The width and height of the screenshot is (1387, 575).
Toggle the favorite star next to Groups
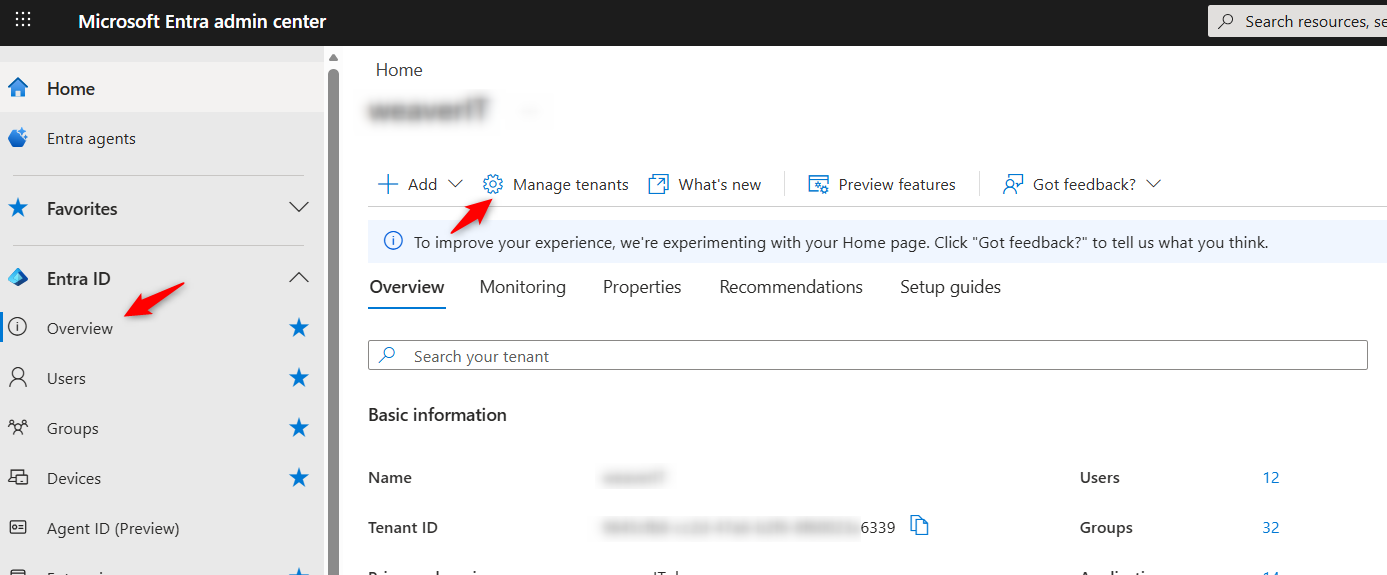[298, 428]
